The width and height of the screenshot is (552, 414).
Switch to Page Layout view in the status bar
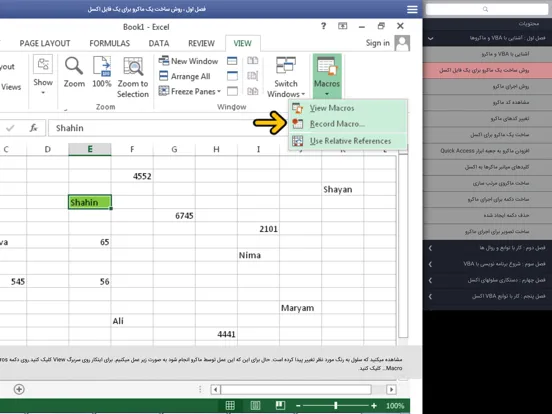[x=255, y=406]
